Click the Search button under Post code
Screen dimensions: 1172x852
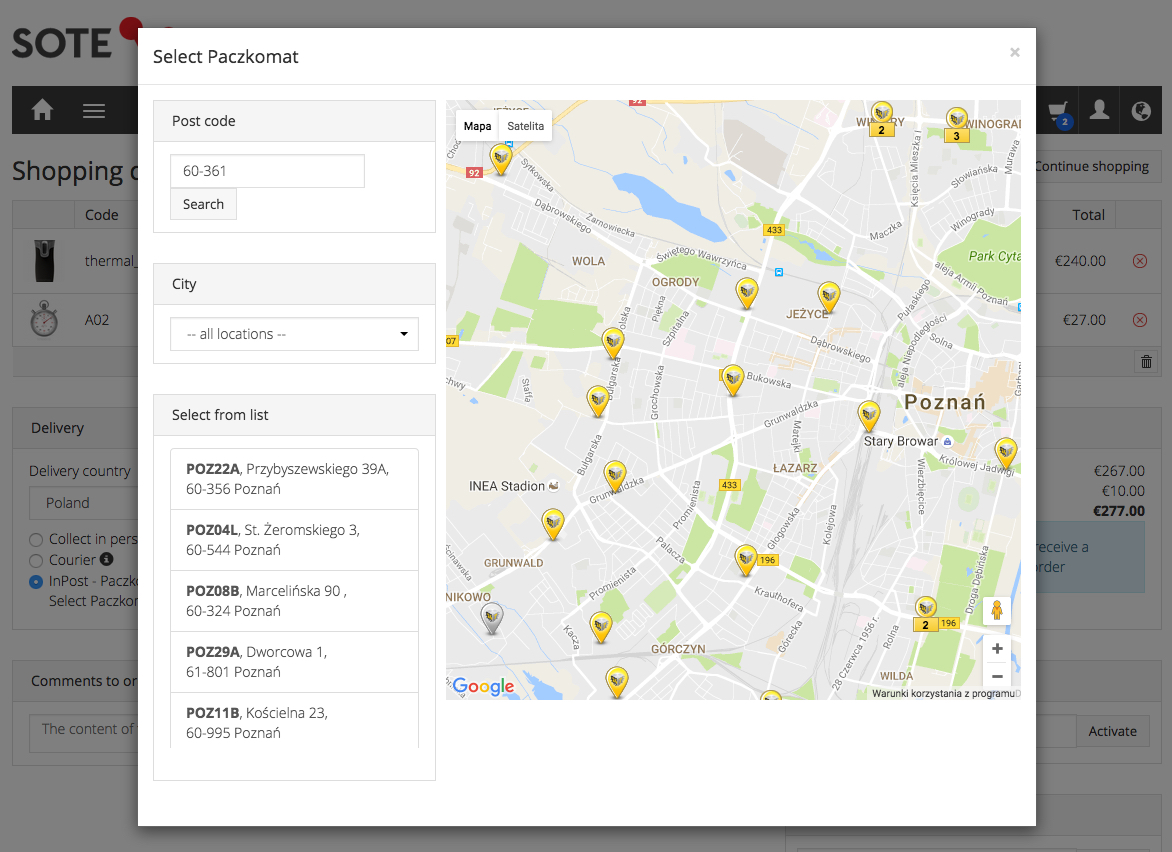click(x=203, y=204)
